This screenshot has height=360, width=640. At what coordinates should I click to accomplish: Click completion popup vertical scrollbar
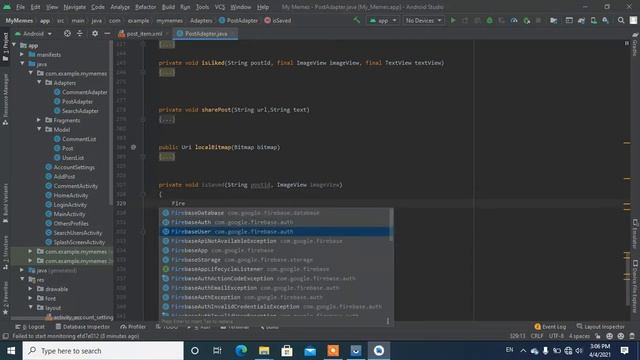click(x=391, y=225)
